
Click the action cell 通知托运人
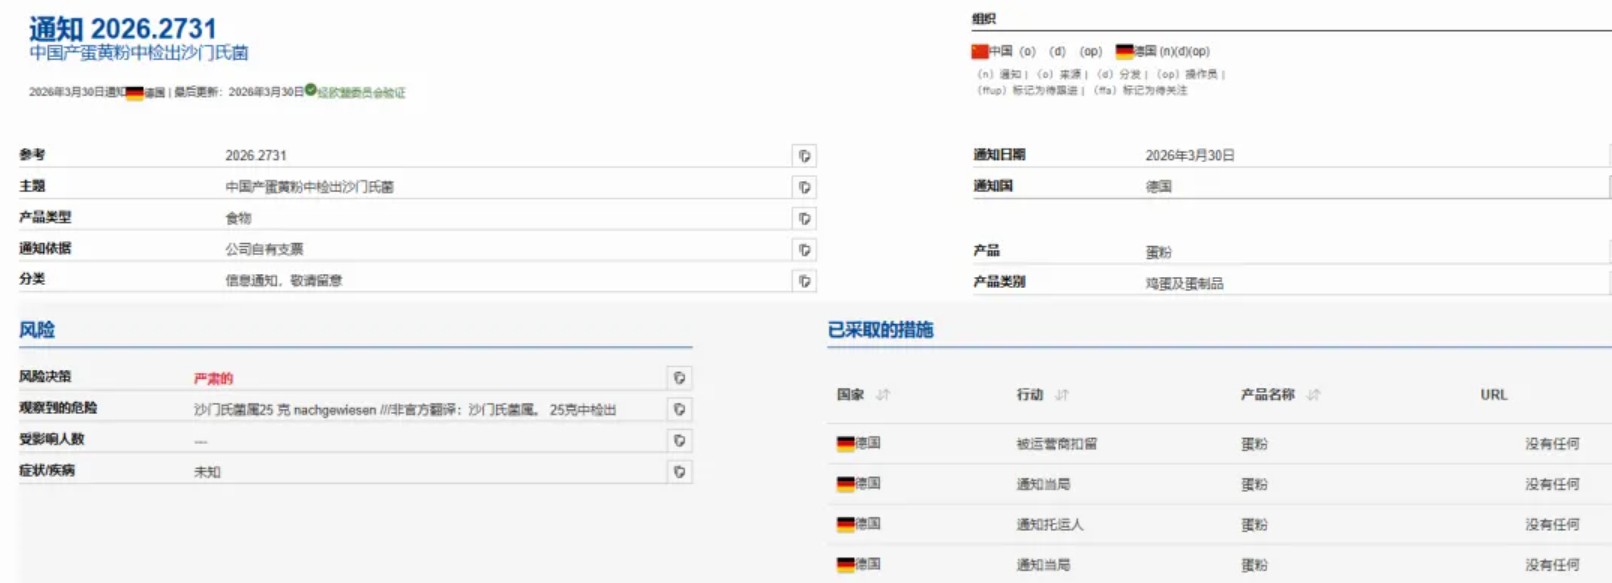pyautogui.click(x=1050, y=525)
